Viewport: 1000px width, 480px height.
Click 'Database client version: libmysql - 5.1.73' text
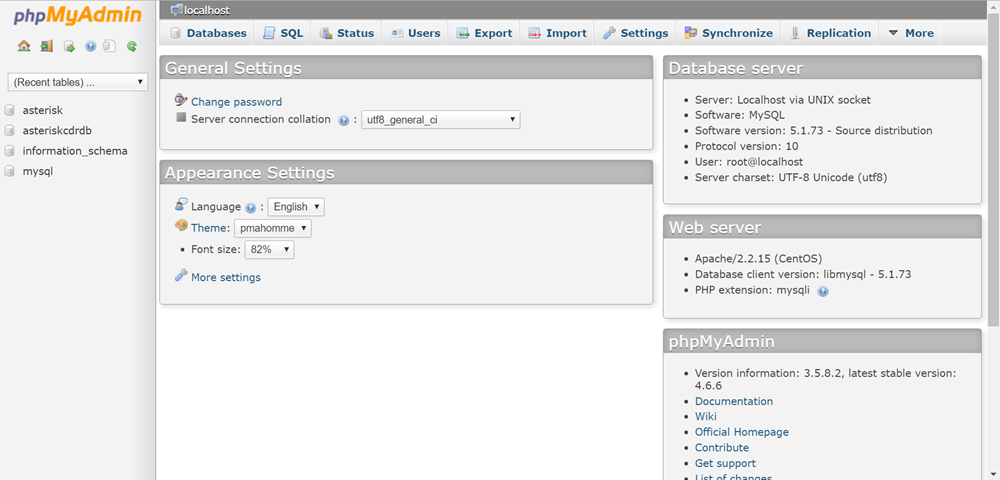pos(803,275)
